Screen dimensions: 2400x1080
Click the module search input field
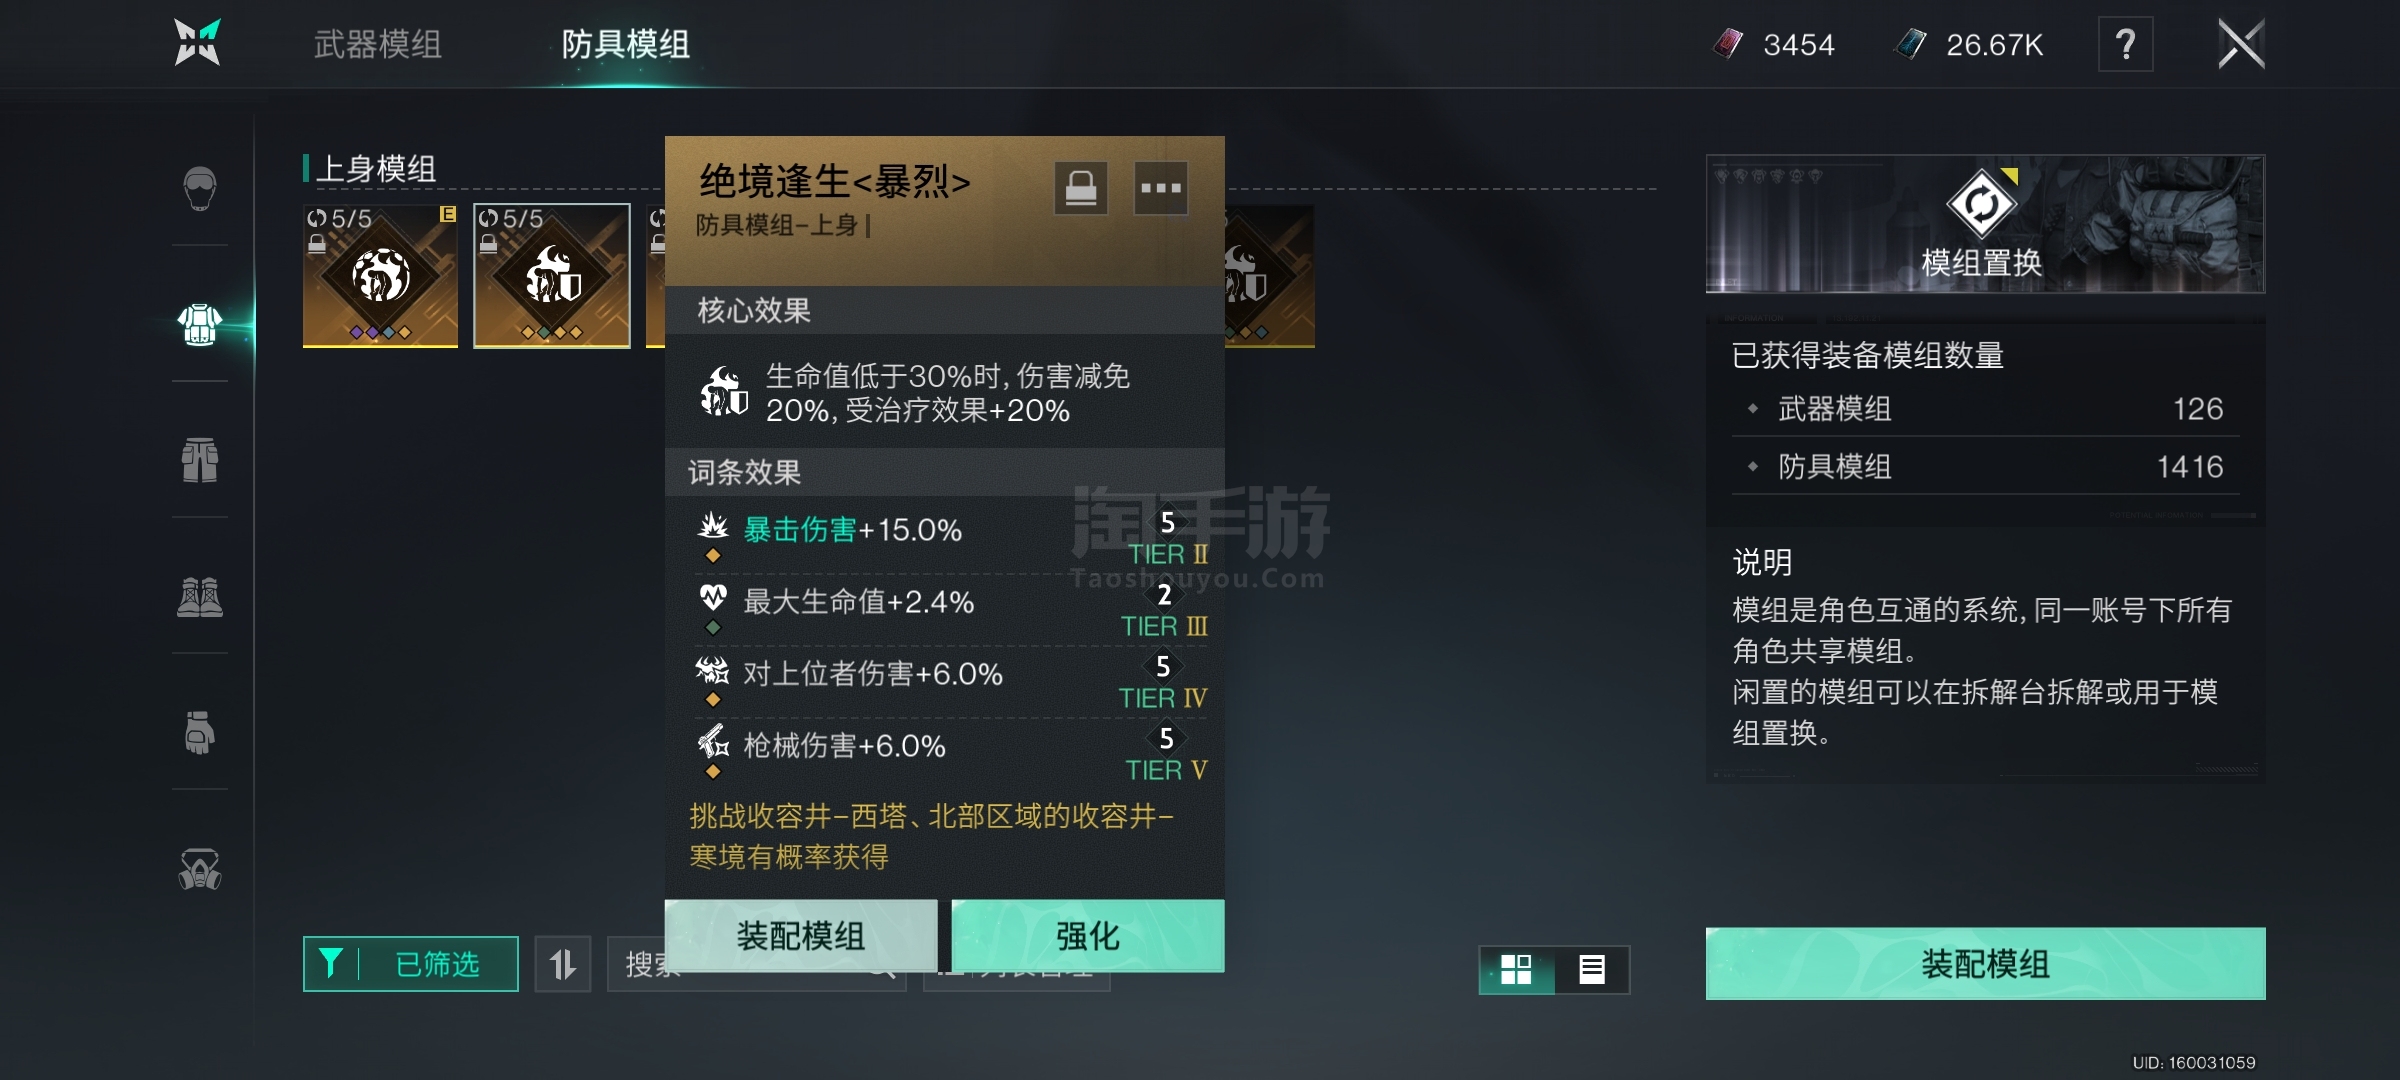(756, 964)
